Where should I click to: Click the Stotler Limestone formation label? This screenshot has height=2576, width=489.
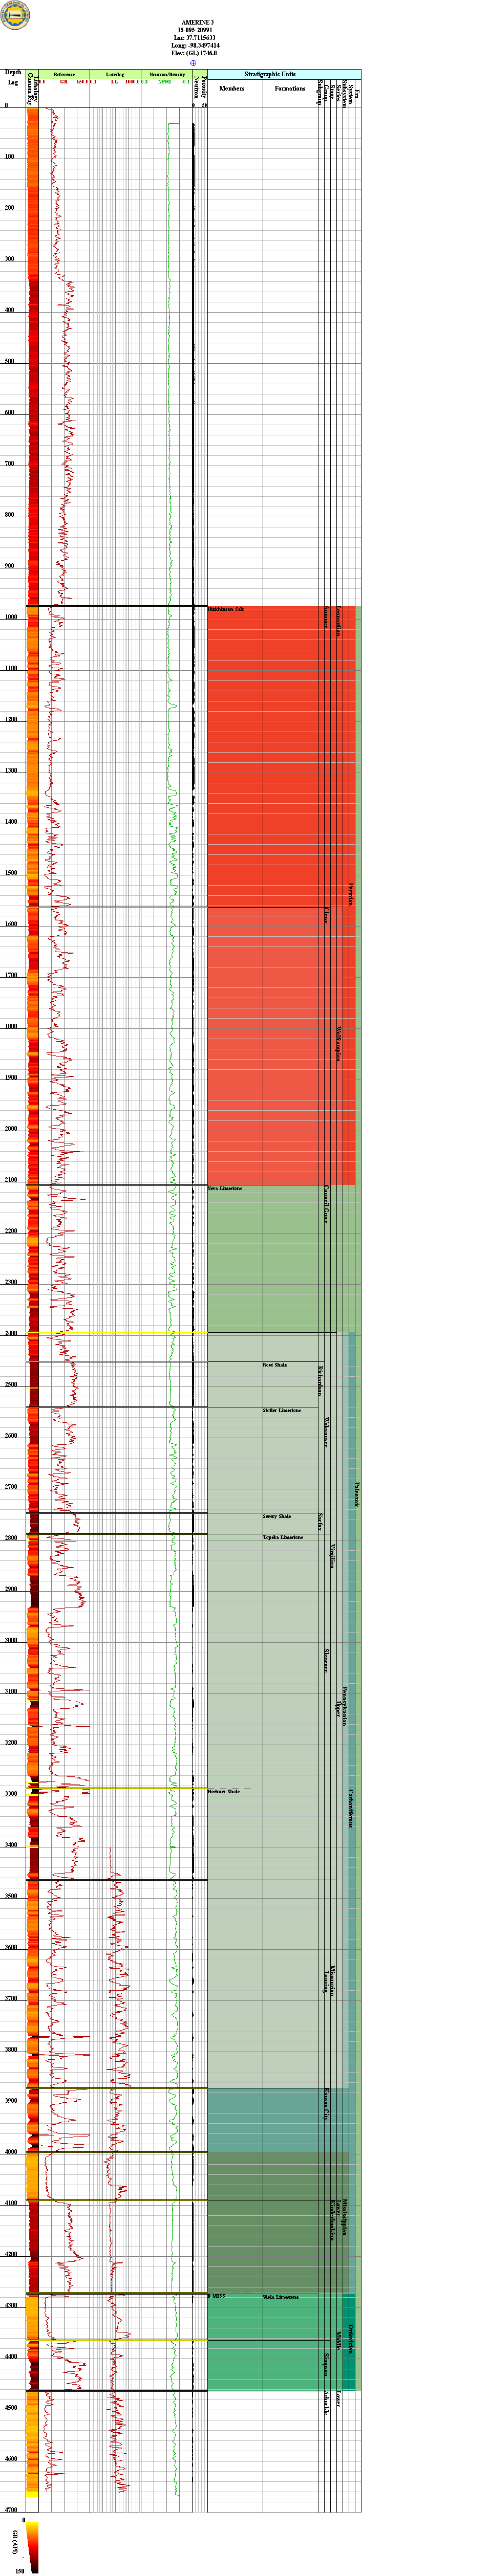point(282,1411)
